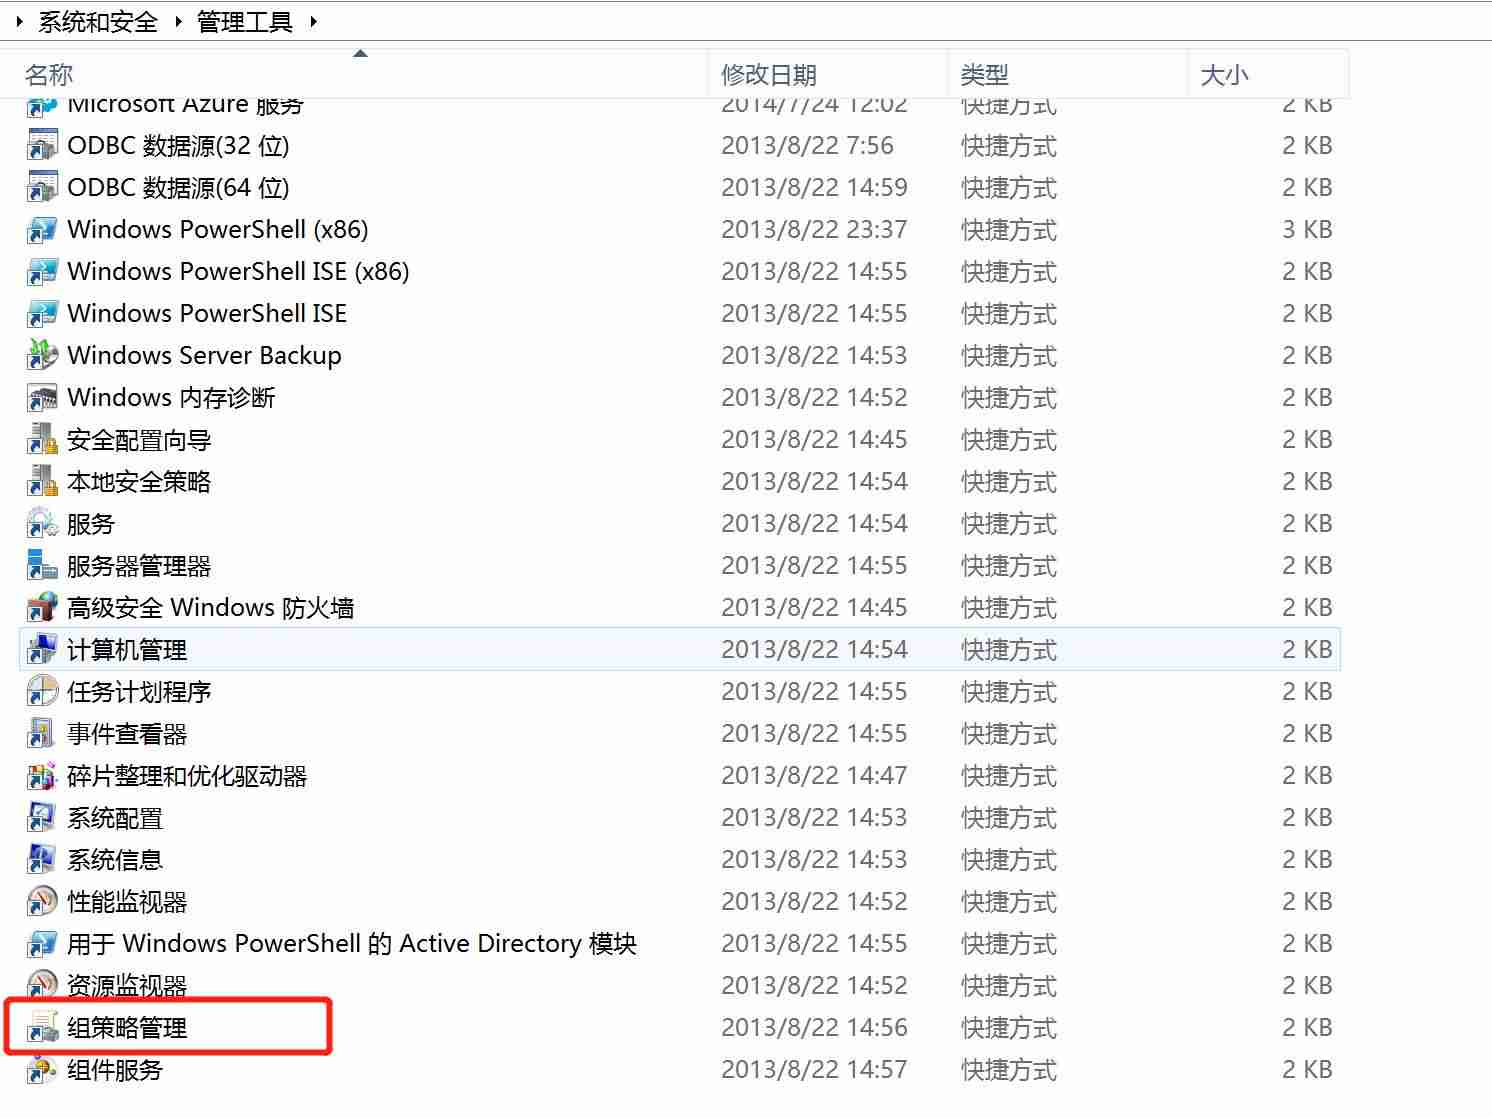This screenshot has height=1118, width=1492.
Task: Click the date 2013/8/22 14:57
Action: click(814, 1070)
